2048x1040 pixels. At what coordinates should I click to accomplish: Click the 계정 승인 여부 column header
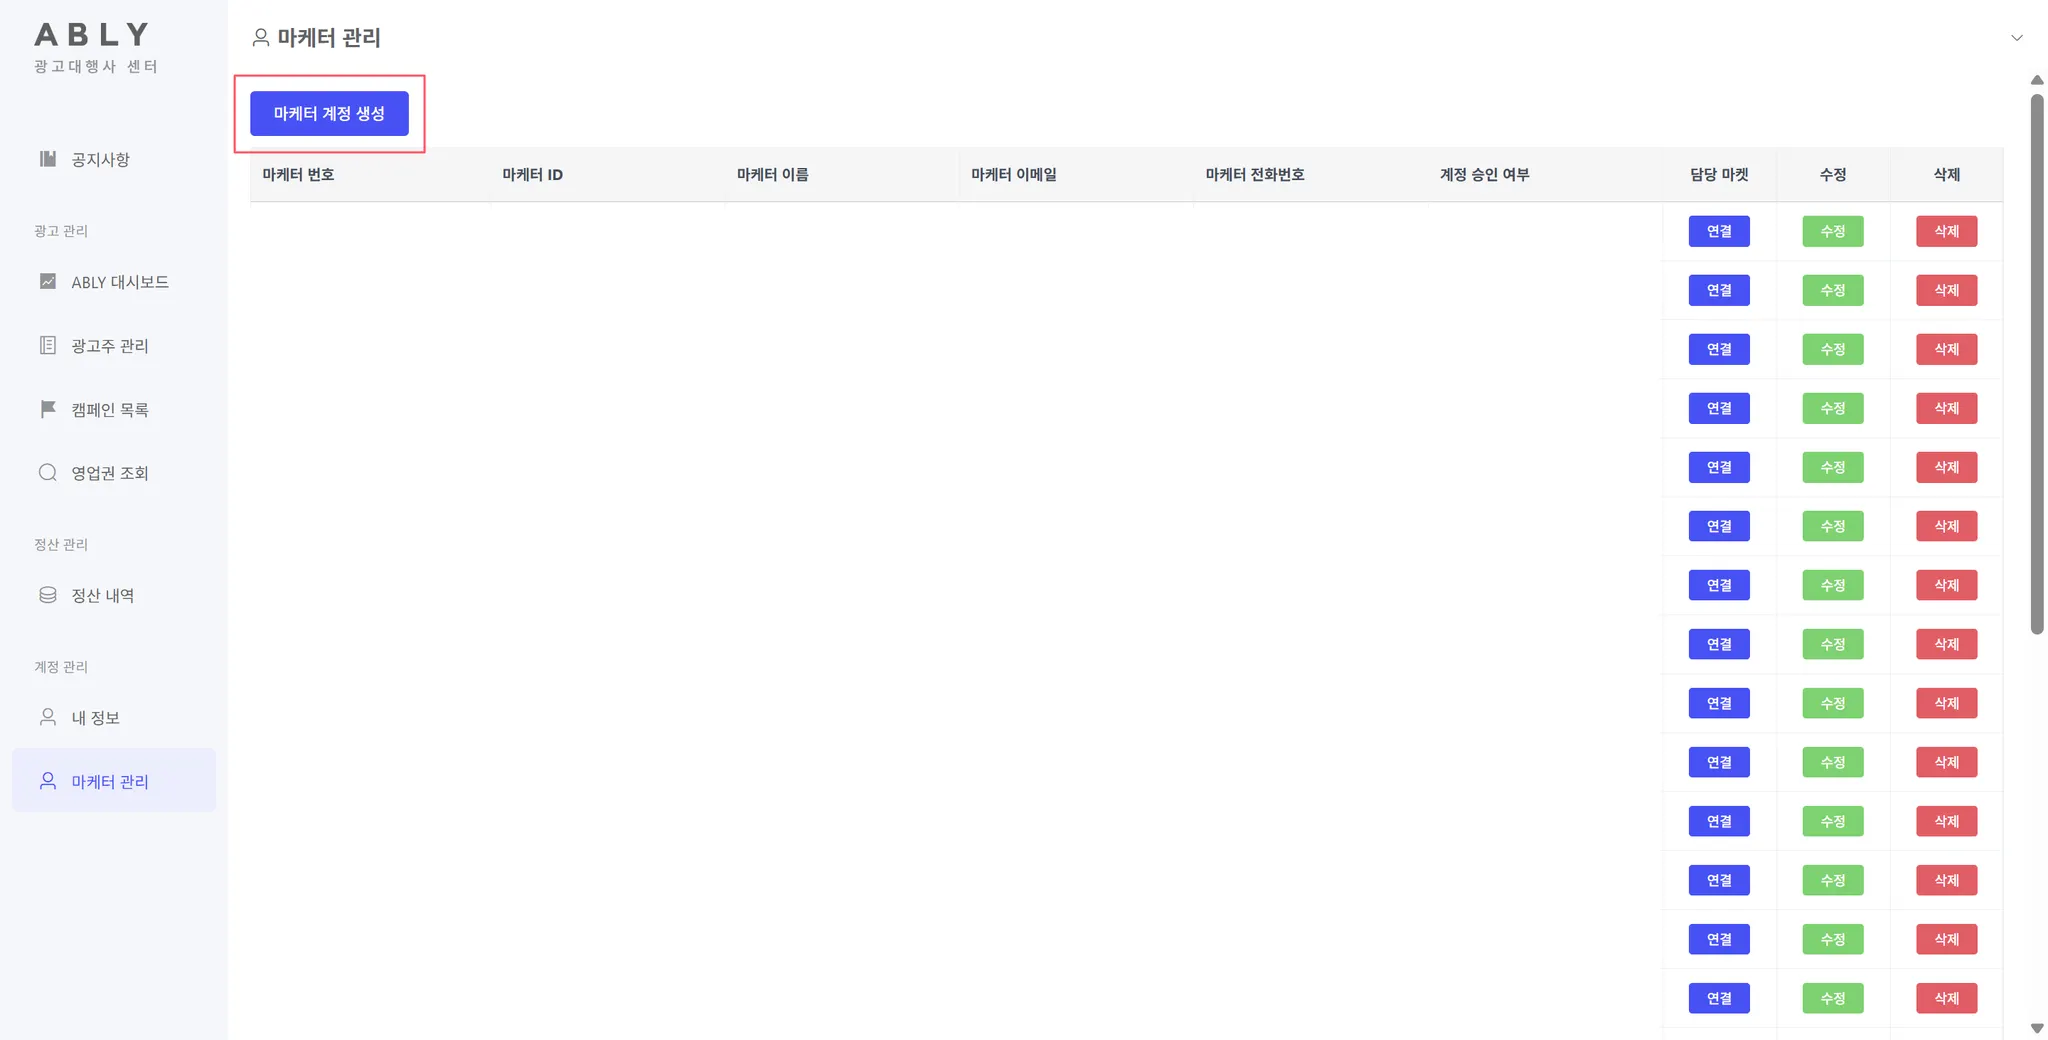[1484, 174]
